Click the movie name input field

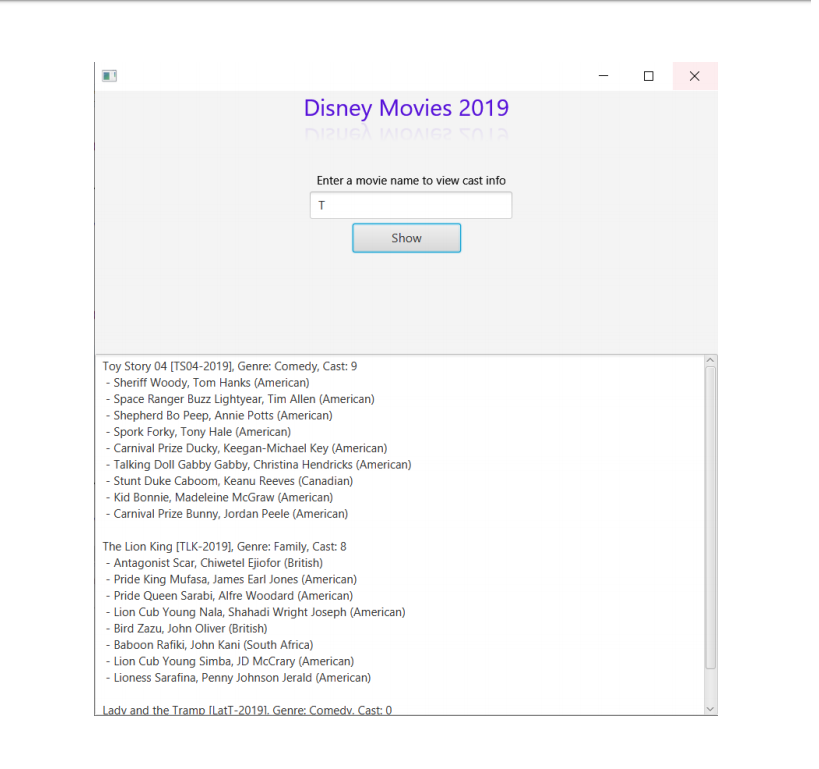(410, 204)
